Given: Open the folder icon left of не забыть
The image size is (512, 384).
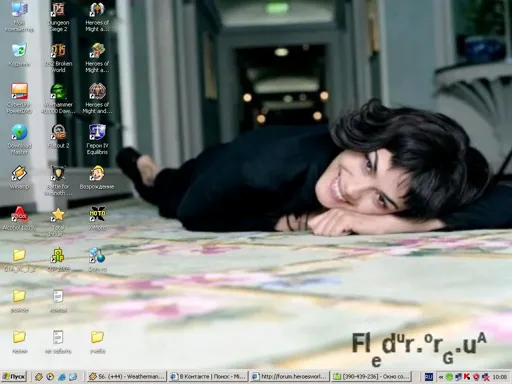Looking at the screenshot, I should (19, 342).
